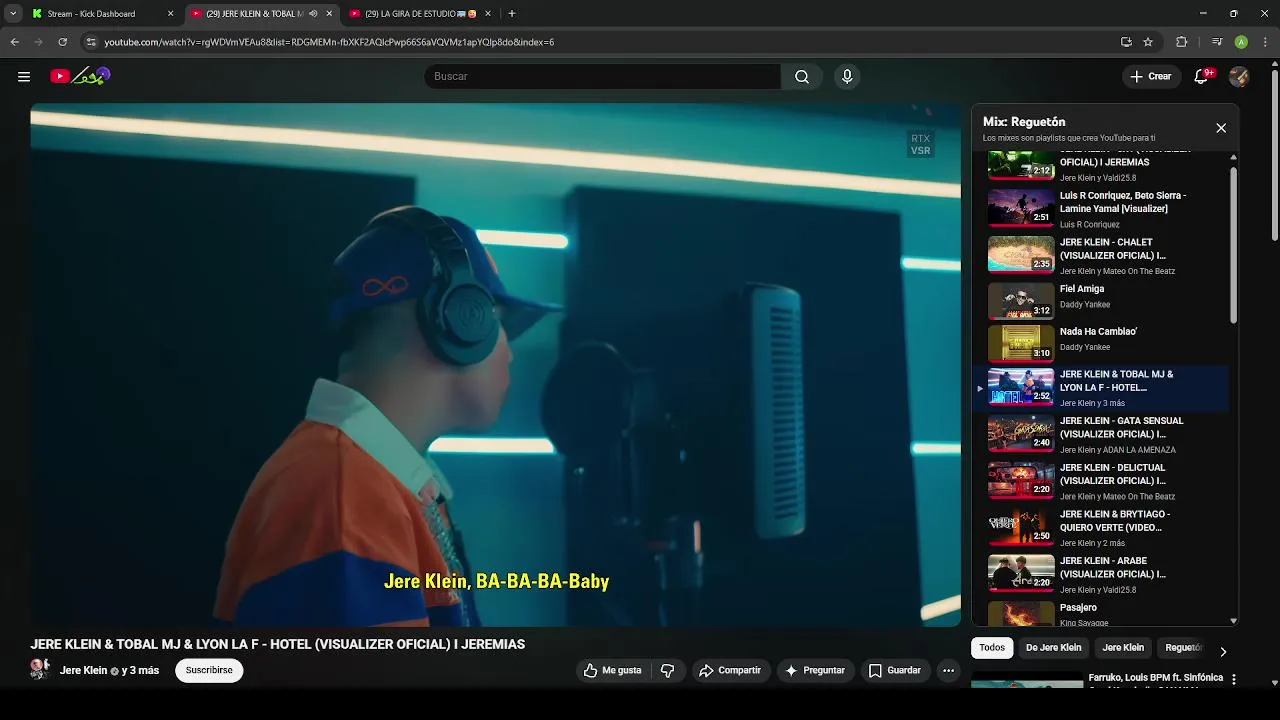Like the video with Me gusta

pyautogui.click(x=612, y=670)
